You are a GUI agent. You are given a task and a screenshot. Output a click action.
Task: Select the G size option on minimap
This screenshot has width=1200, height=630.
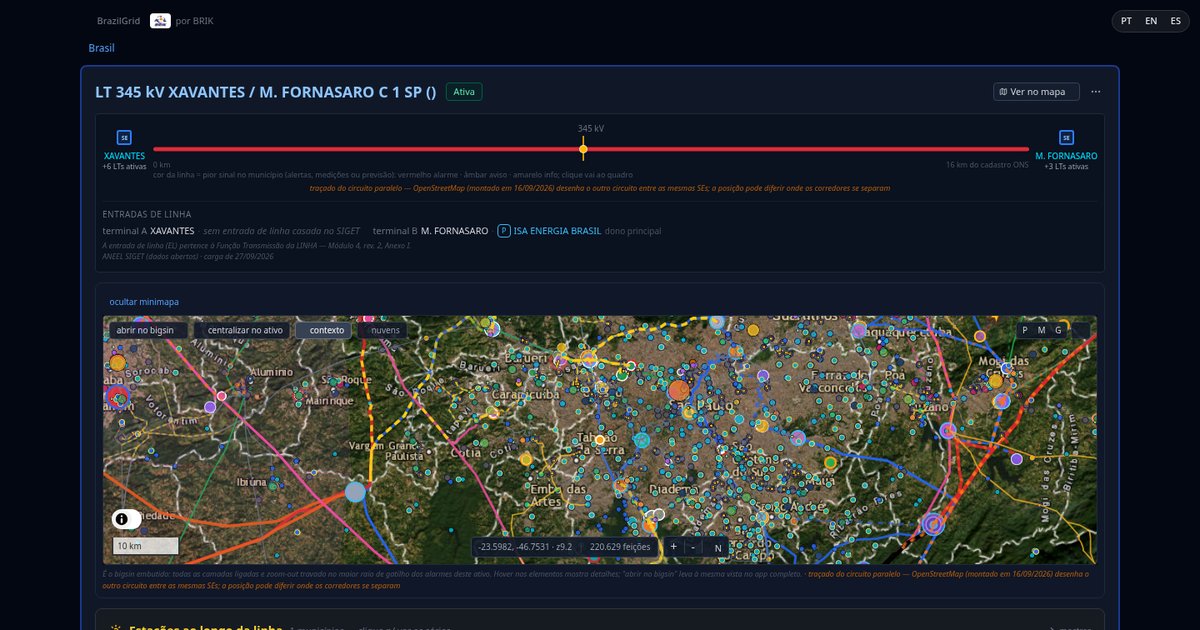[1058, 330]
